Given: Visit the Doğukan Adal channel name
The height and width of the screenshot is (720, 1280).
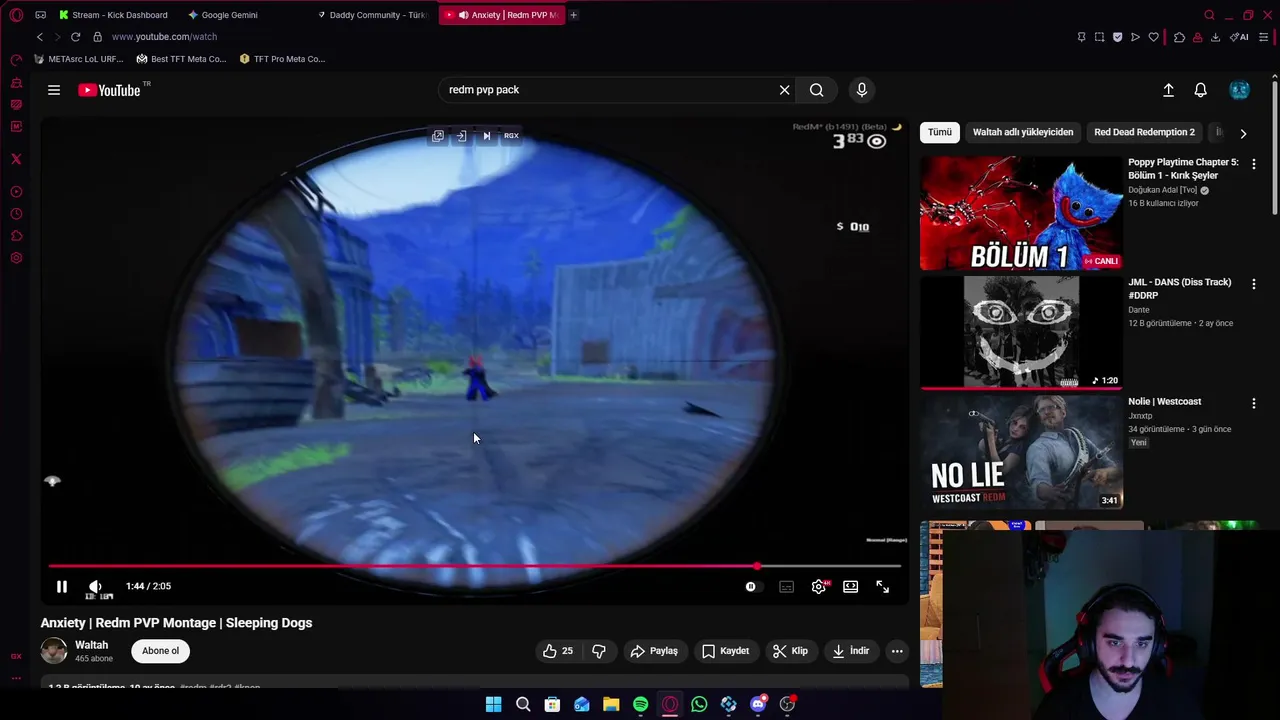Looking at the screenshot, I should point(1162,190).
